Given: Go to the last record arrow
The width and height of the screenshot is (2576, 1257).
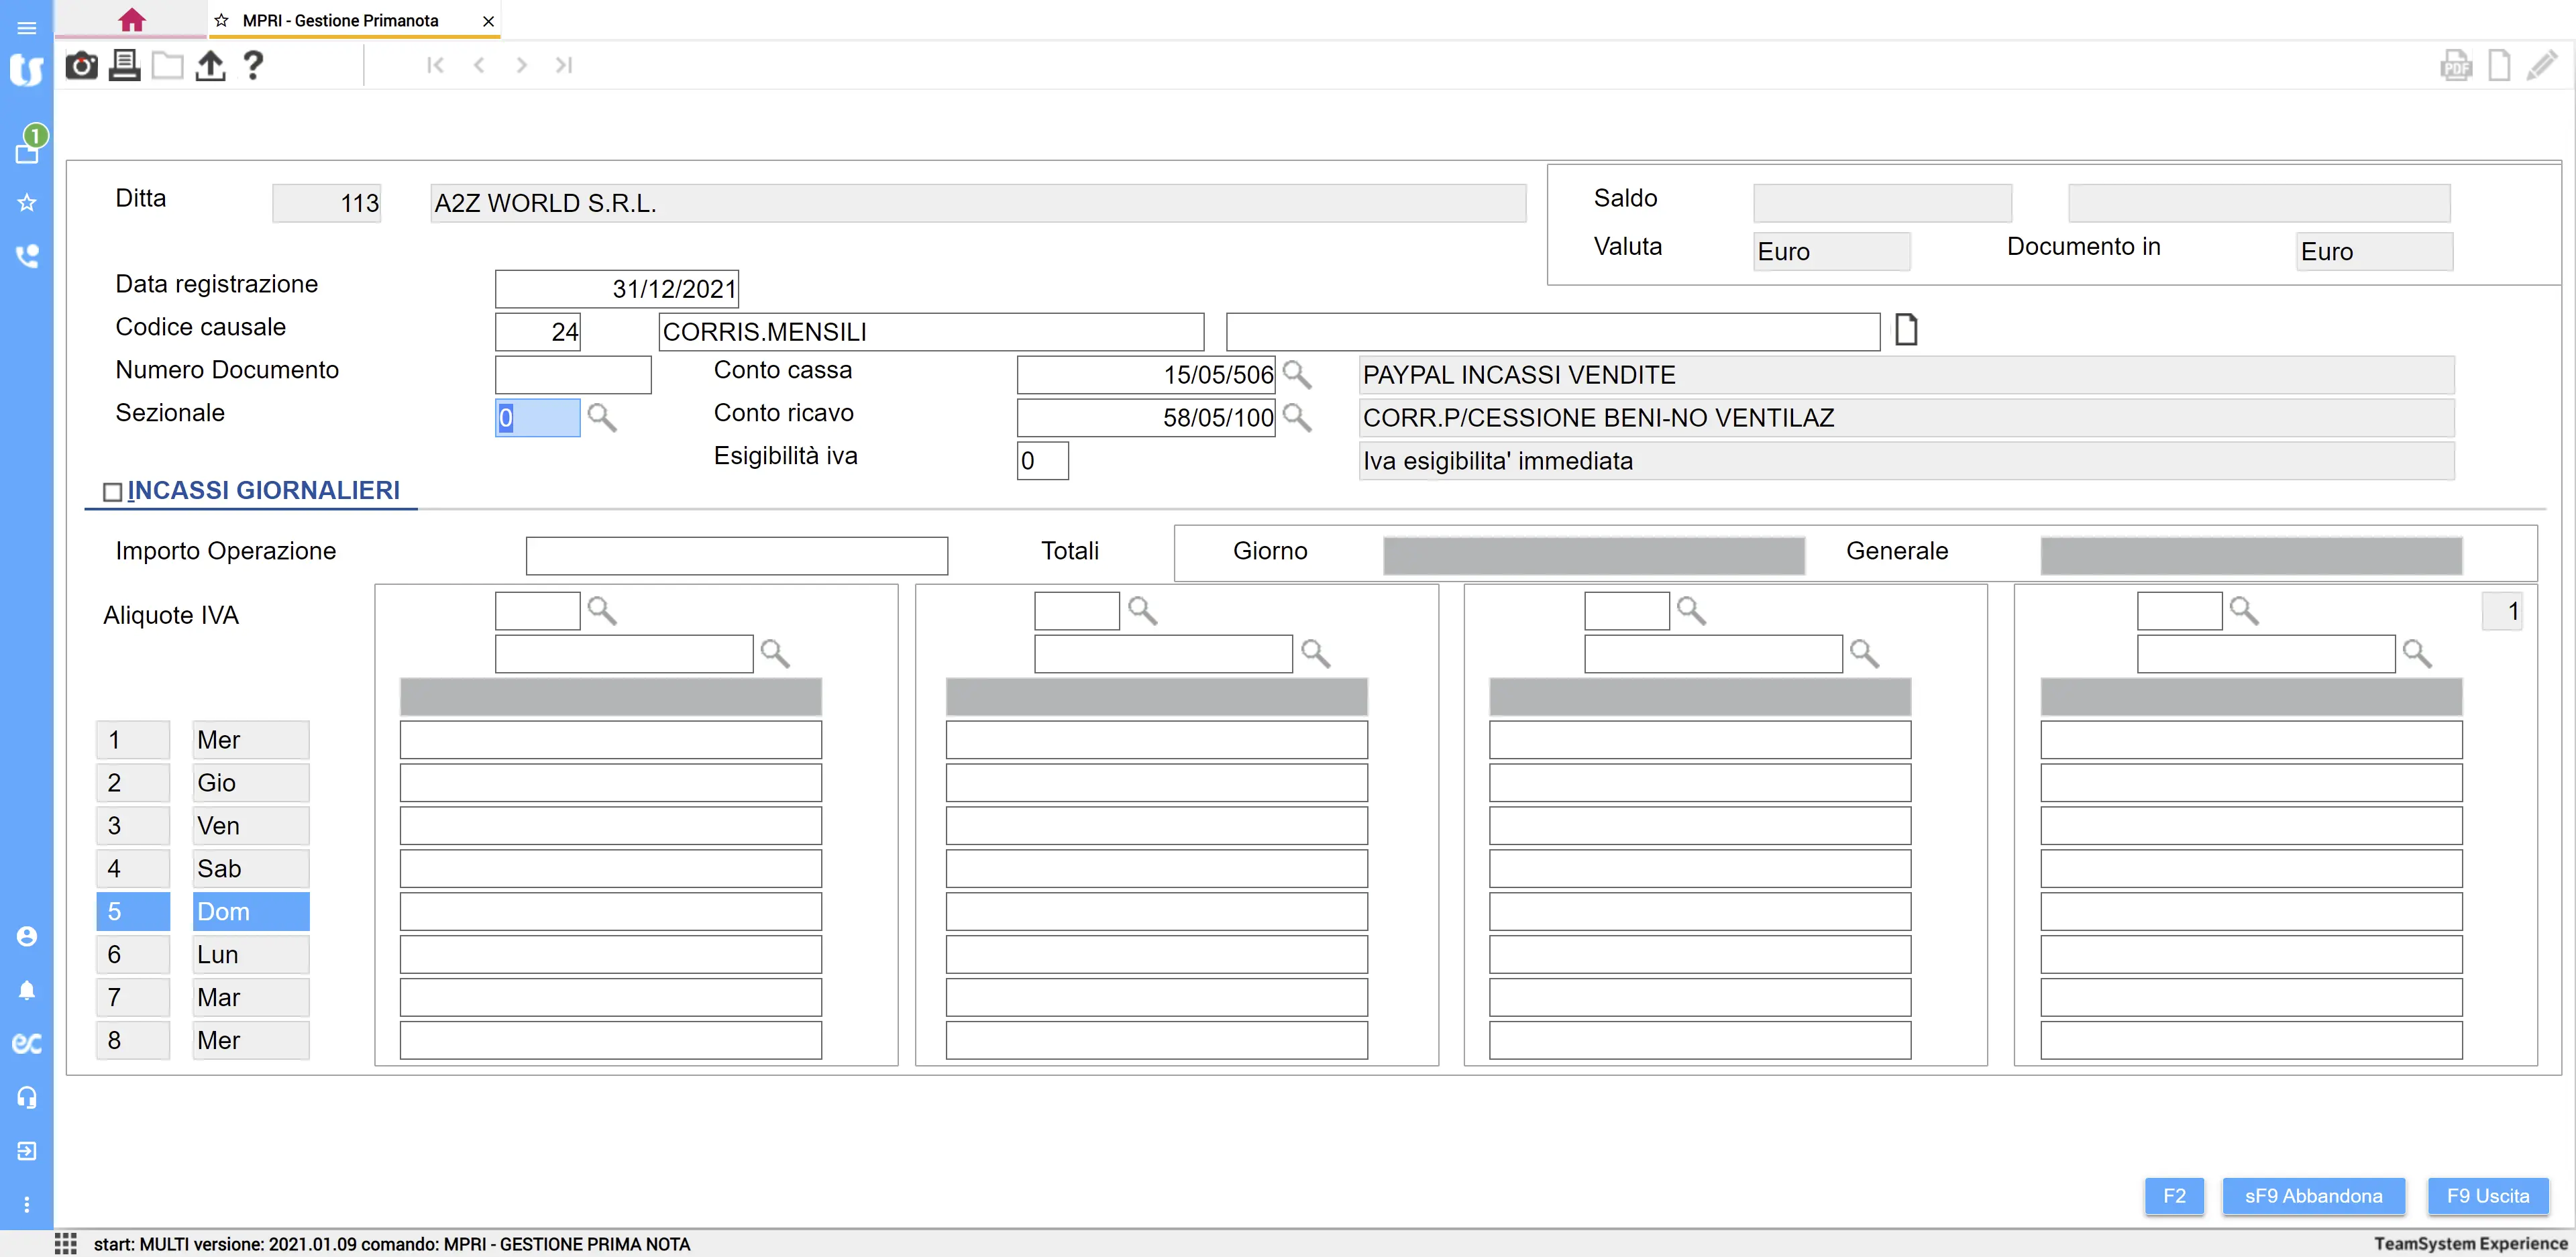Looking at the screenshot, I should (x=564, y=66).
